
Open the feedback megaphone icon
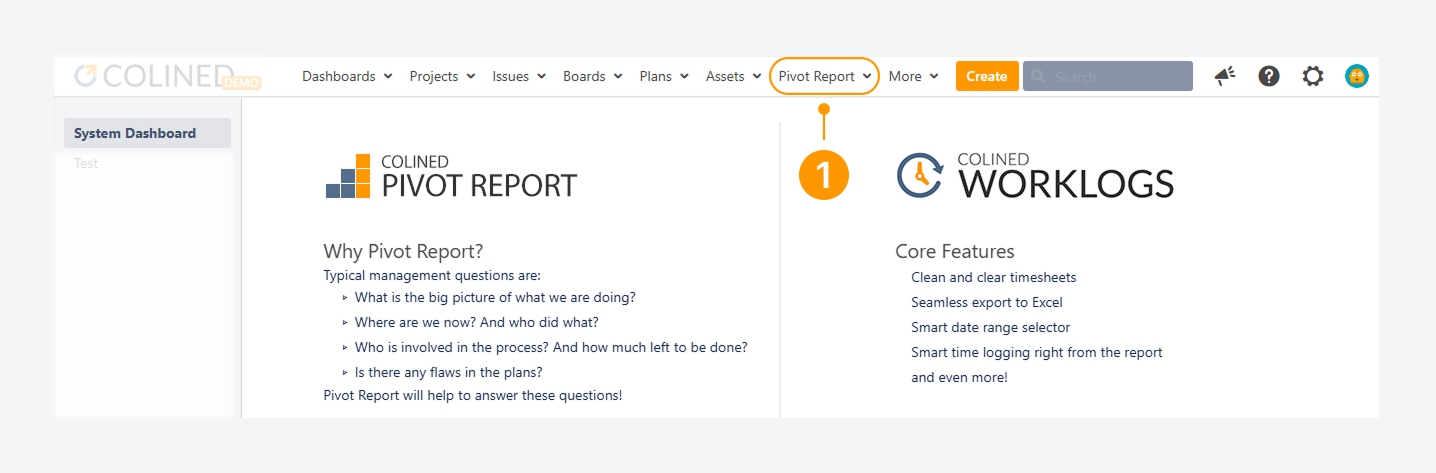click(1225, 76)
